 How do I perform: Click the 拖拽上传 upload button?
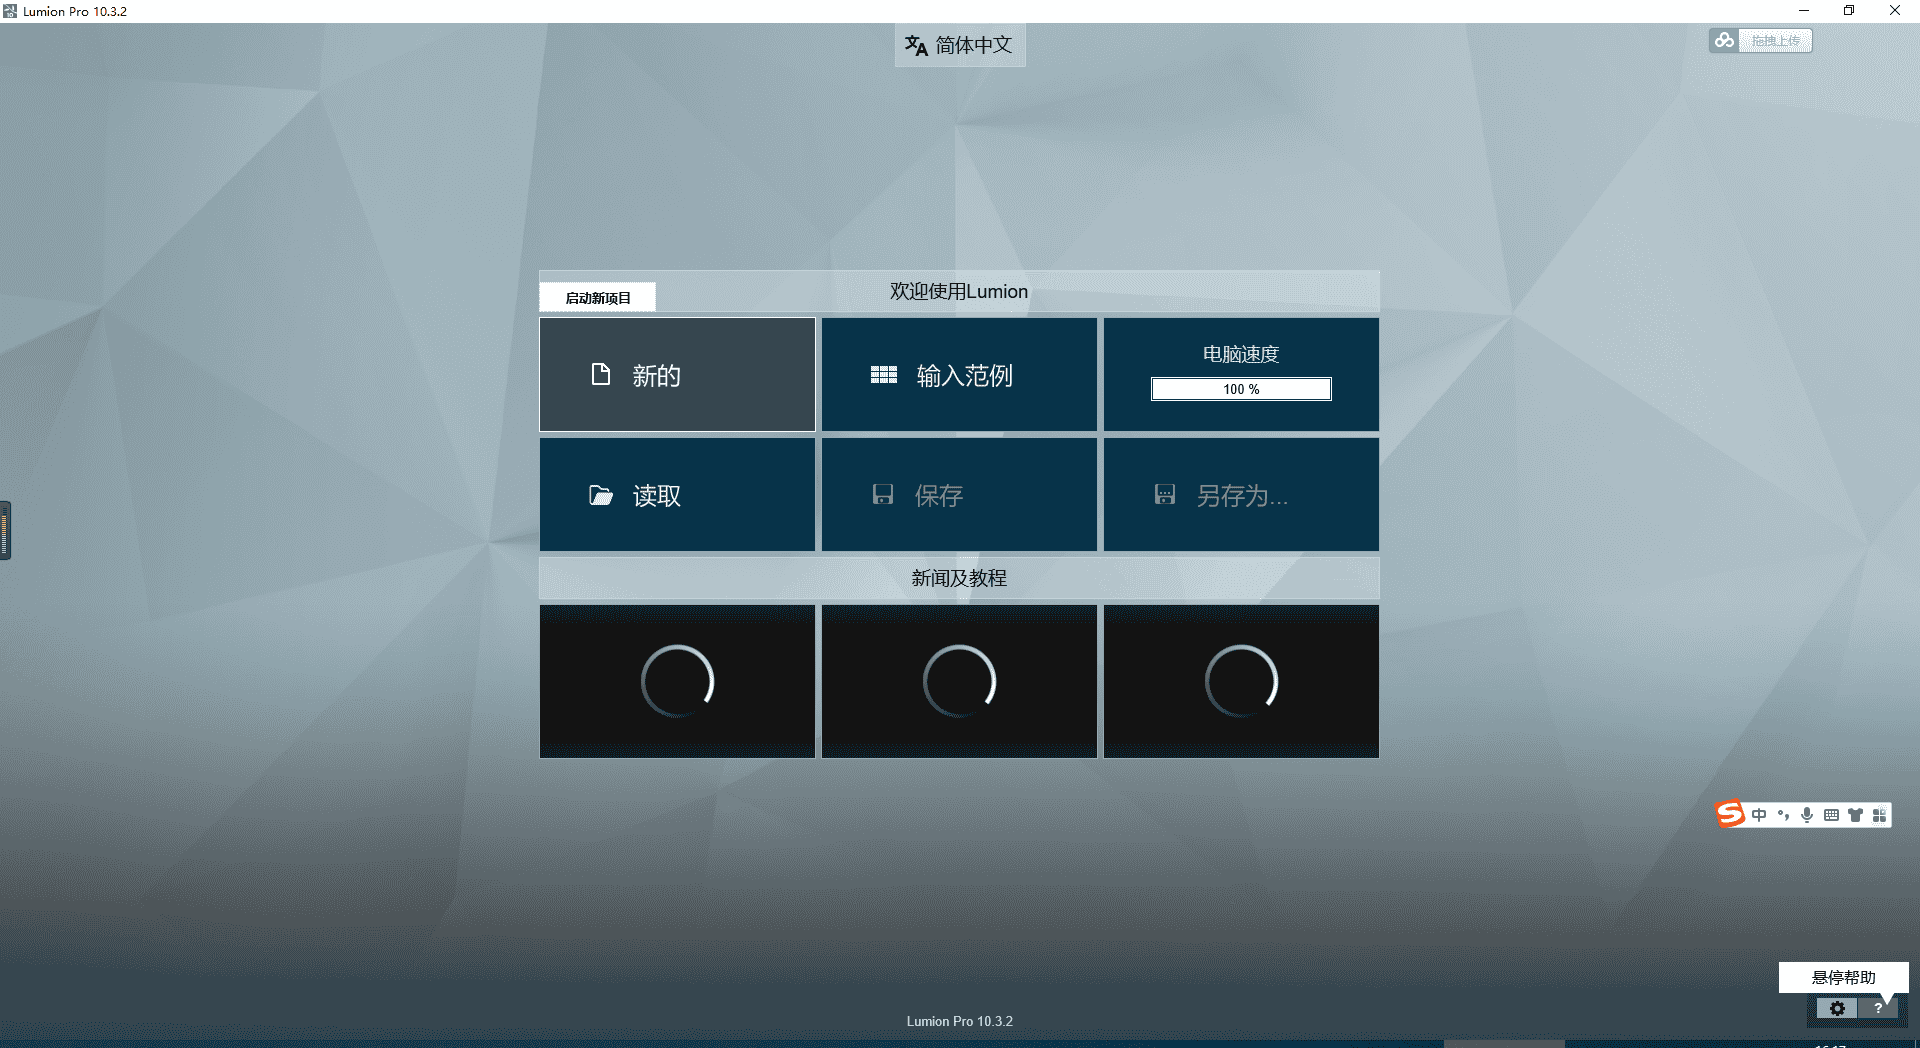[1775, 40]
